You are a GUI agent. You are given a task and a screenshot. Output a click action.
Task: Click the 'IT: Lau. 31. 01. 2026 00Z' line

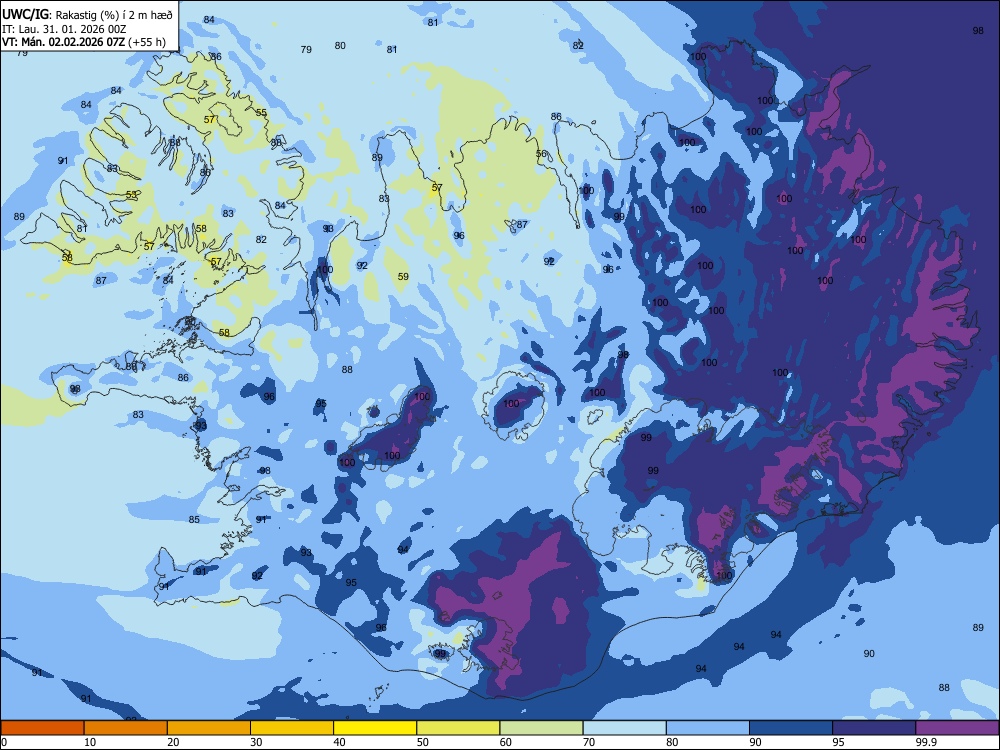coord(64,29)
